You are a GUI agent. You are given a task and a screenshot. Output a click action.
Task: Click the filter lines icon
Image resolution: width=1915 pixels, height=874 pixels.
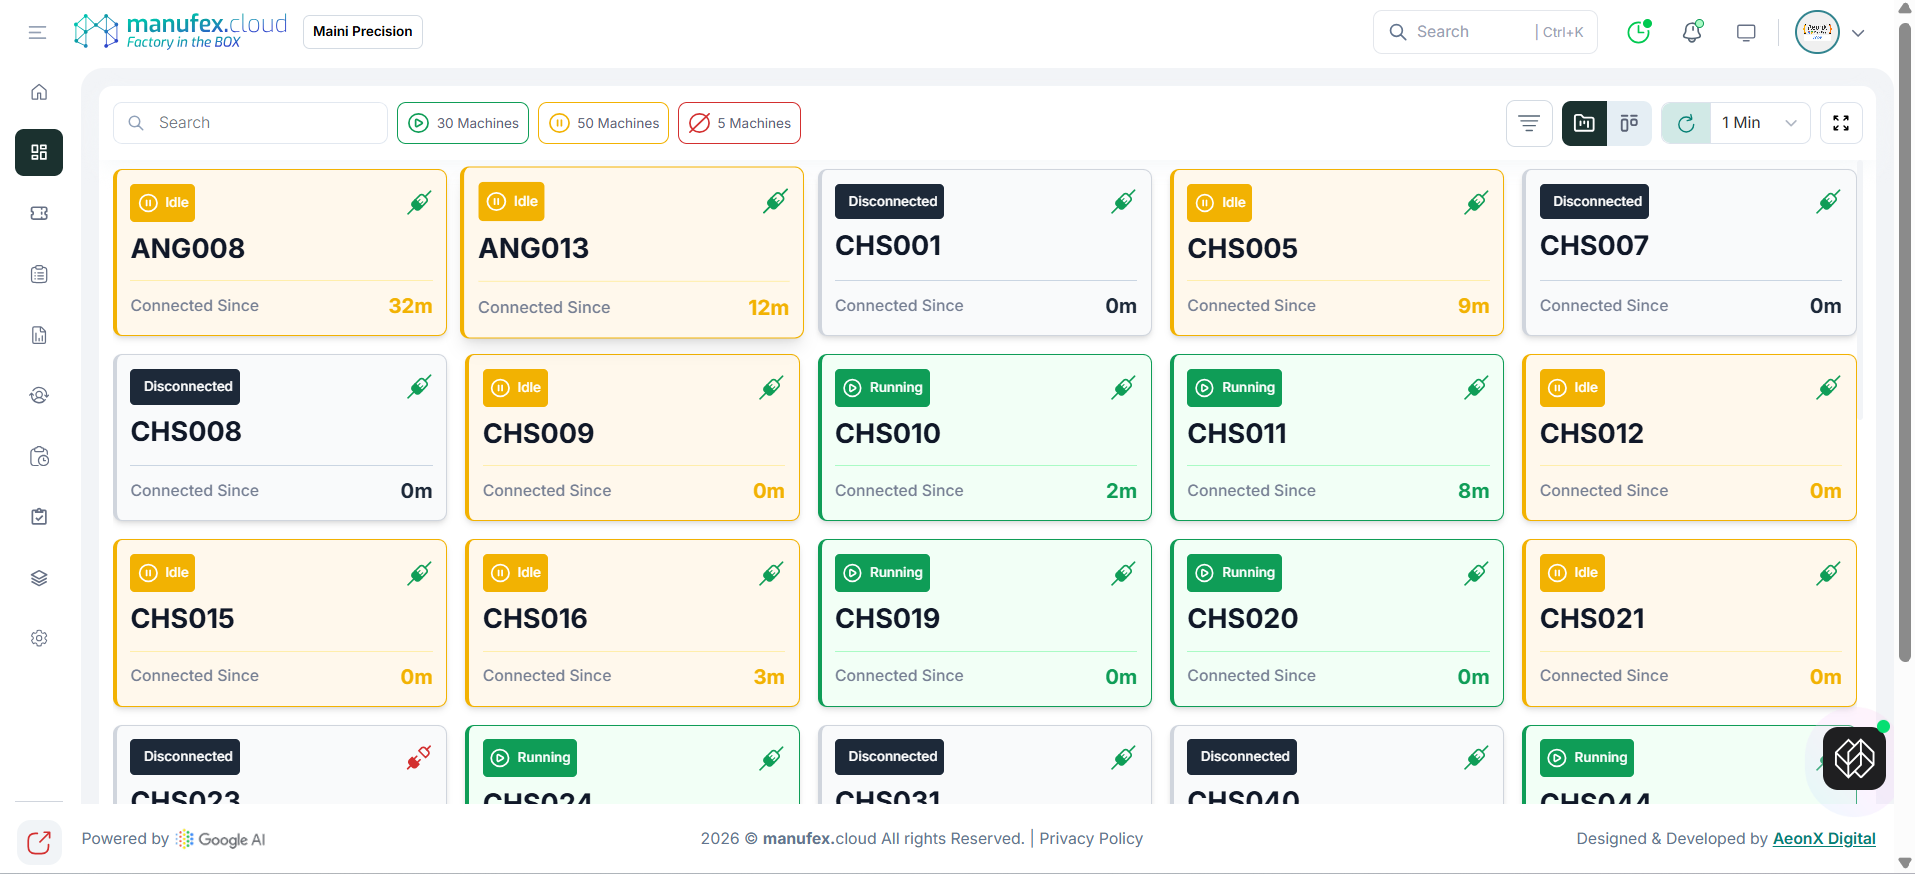(1529, 123)
